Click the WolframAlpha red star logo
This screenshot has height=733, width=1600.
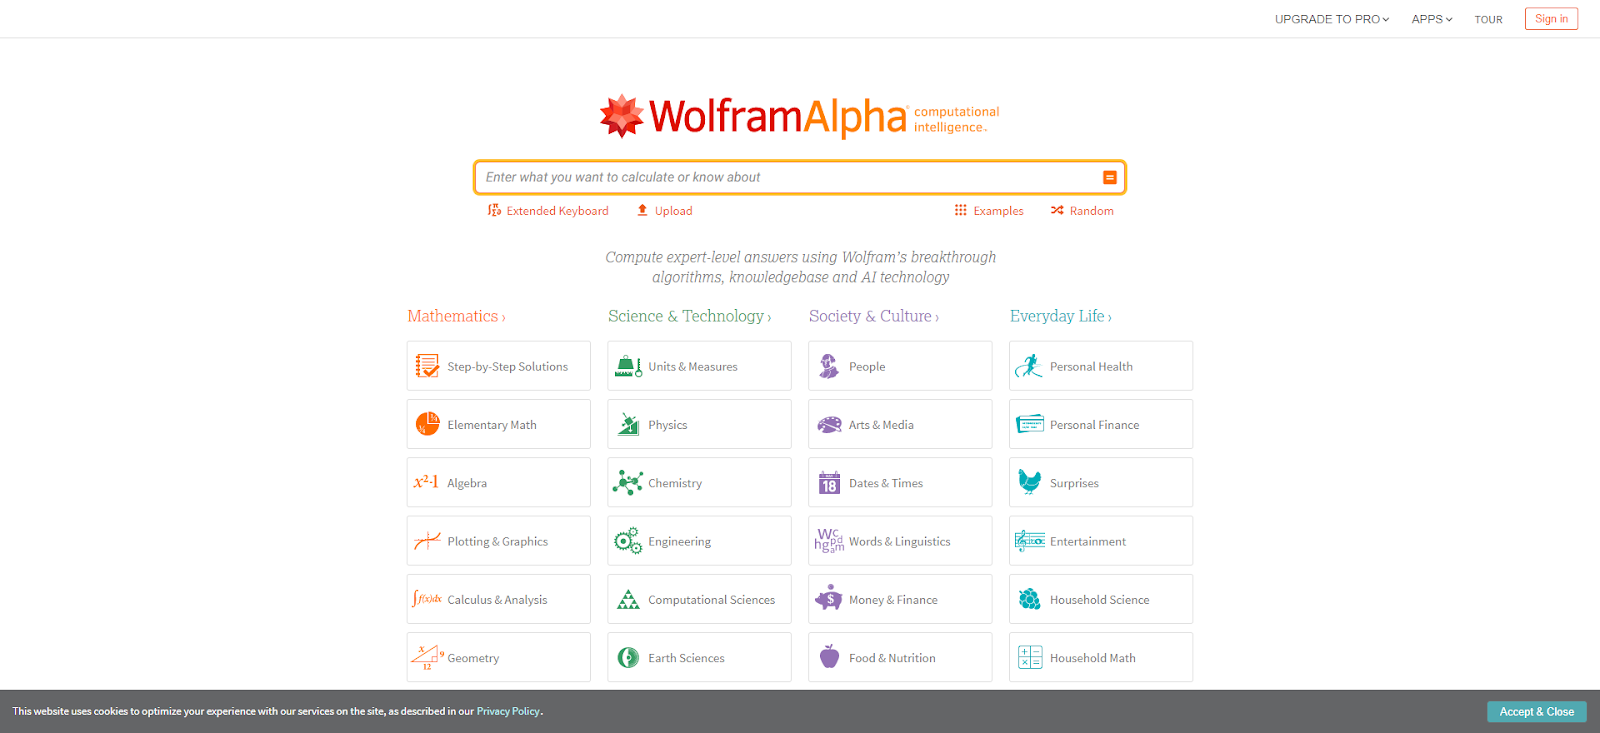(621, 116)
